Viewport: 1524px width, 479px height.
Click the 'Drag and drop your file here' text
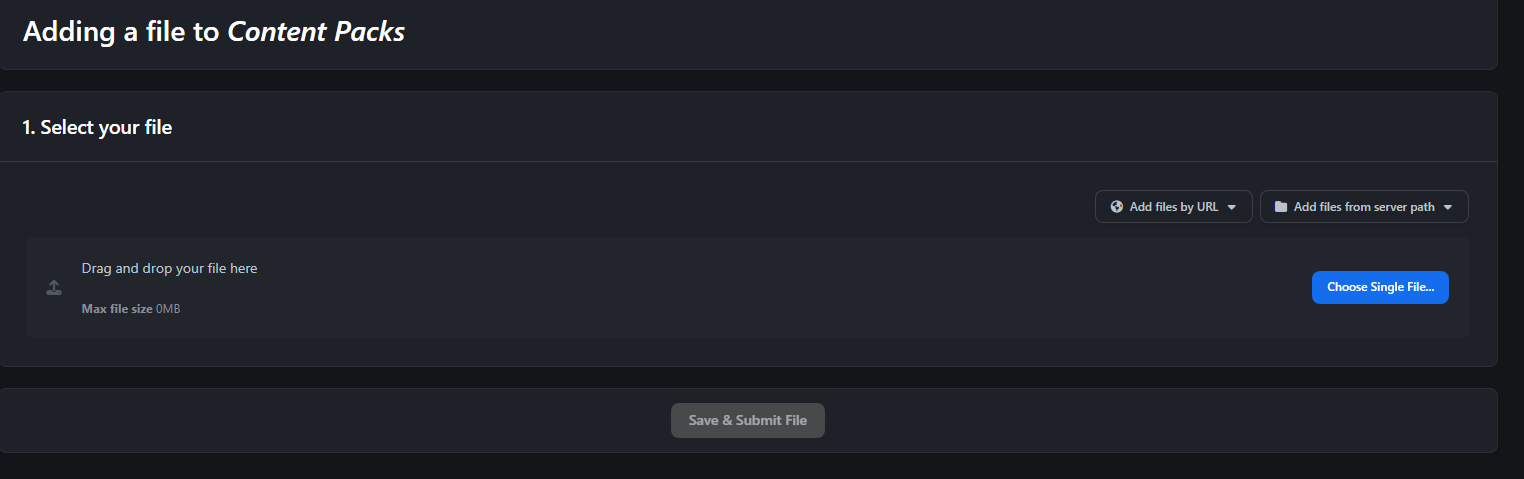170,268
